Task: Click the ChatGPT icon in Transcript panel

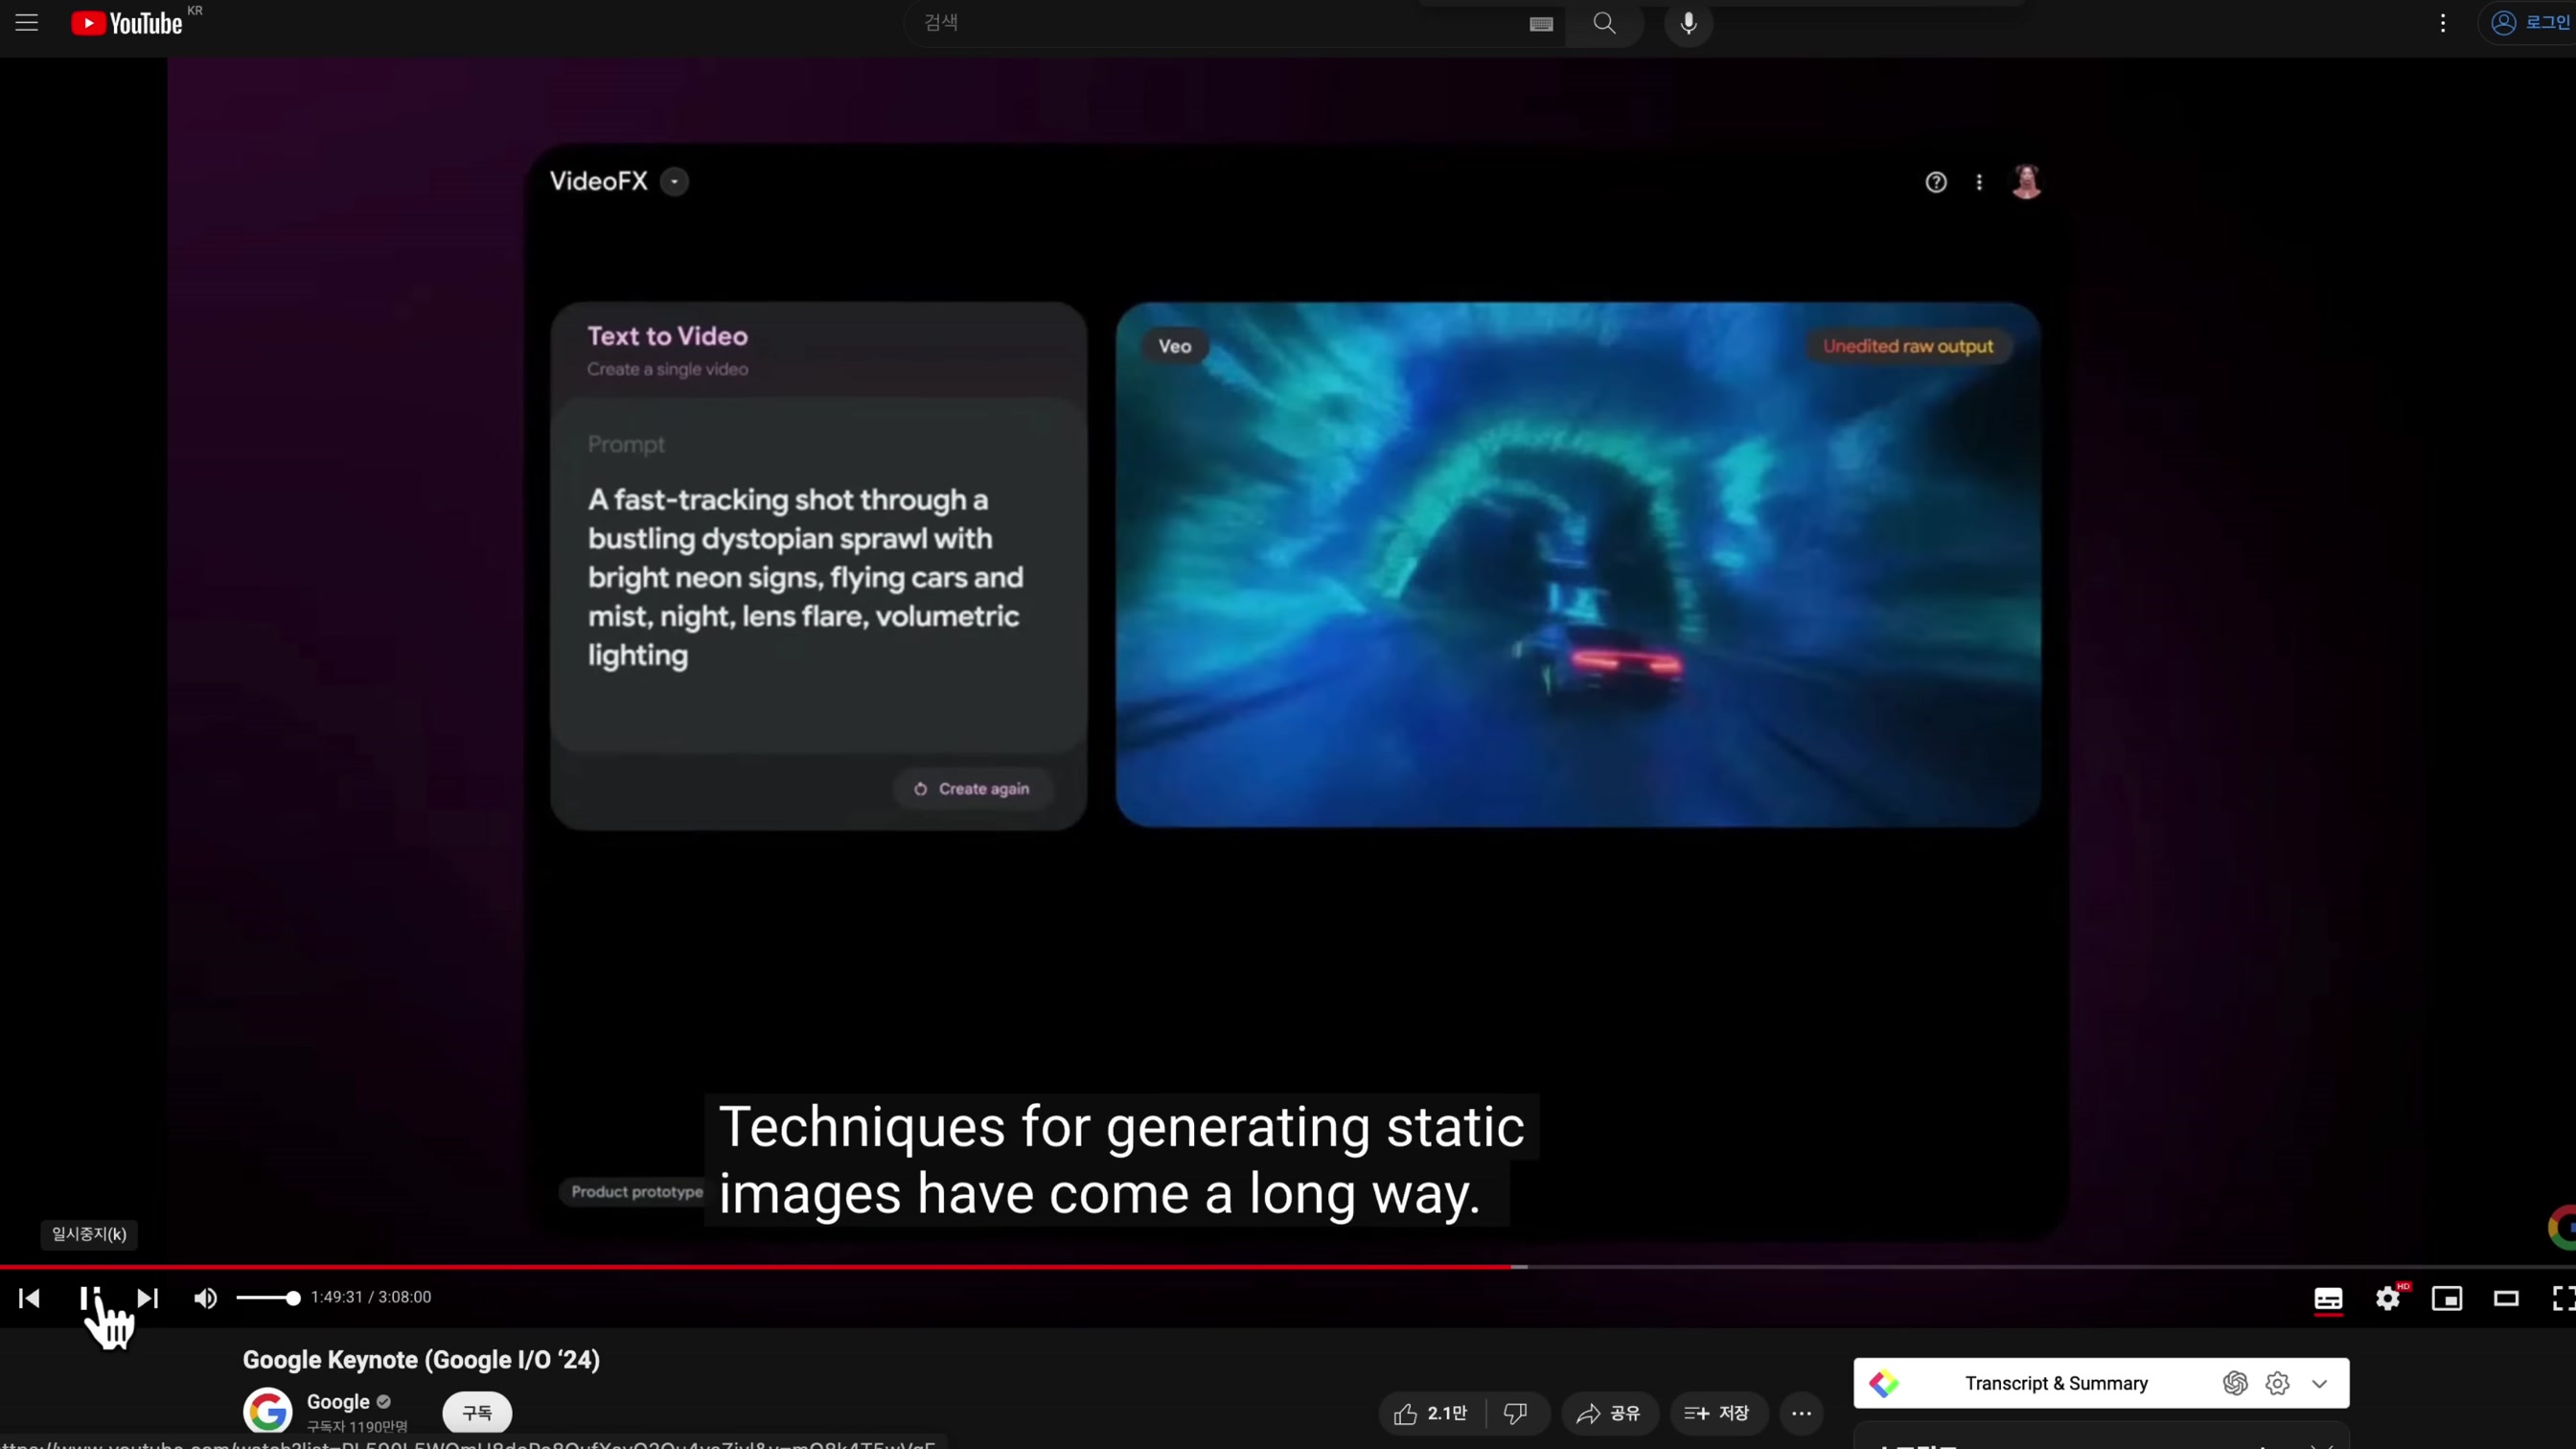Action: [2235, 1383]
